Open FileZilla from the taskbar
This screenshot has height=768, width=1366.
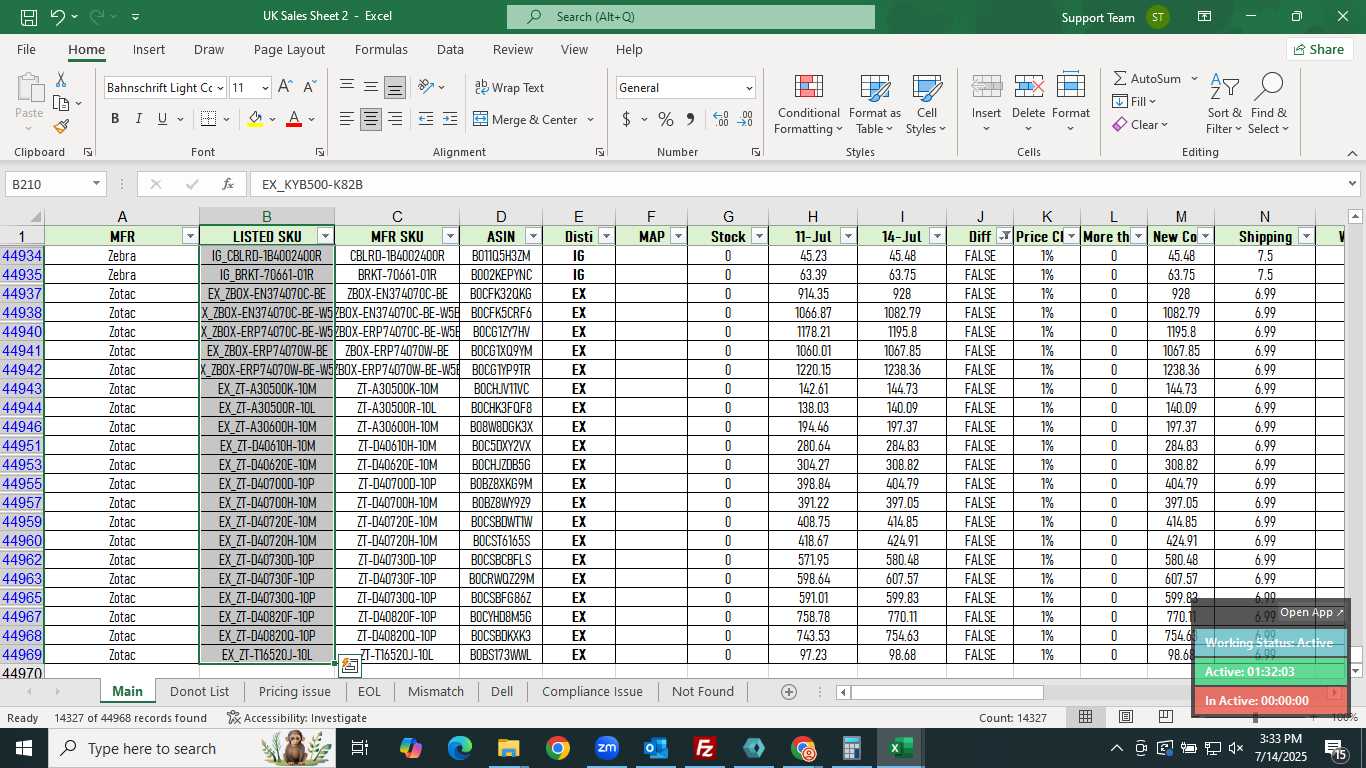tap(705, 748)
